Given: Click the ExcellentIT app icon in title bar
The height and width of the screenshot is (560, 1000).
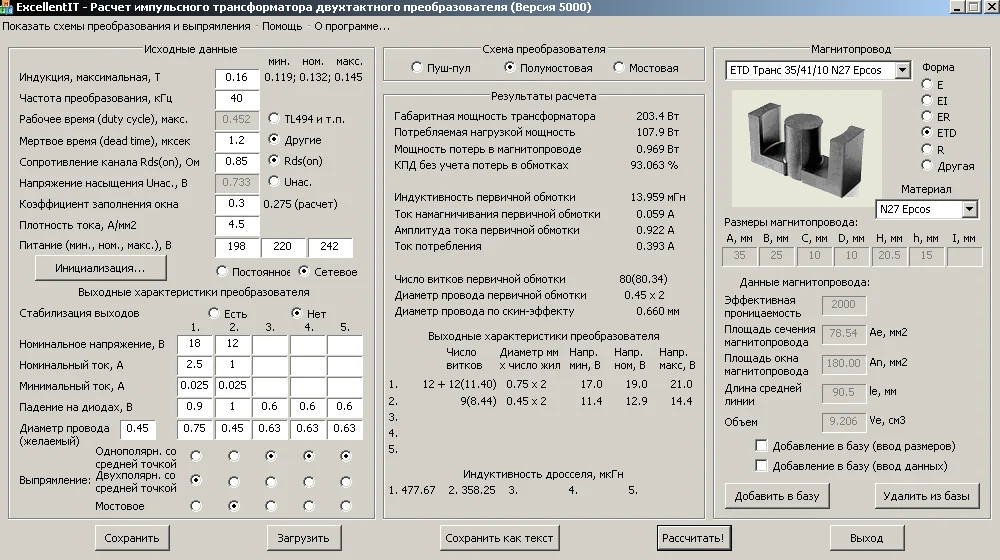Looking at the screenshot, I should click(x=7, y=7).
